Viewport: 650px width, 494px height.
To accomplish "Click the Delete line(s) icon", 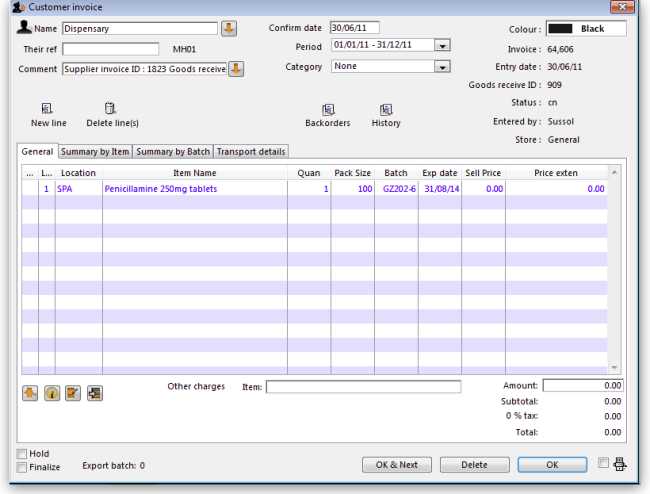I will tap(111, 108).
